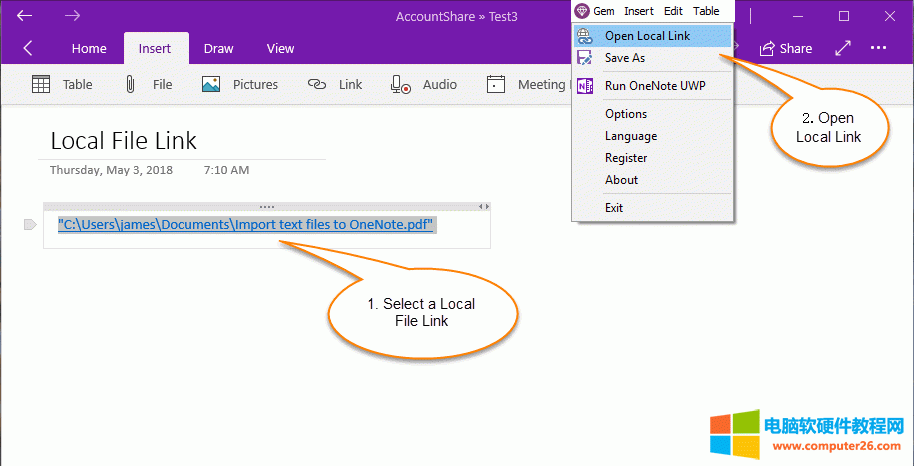
Task: Click the Audio microphone icon
Action: (400, 85)
